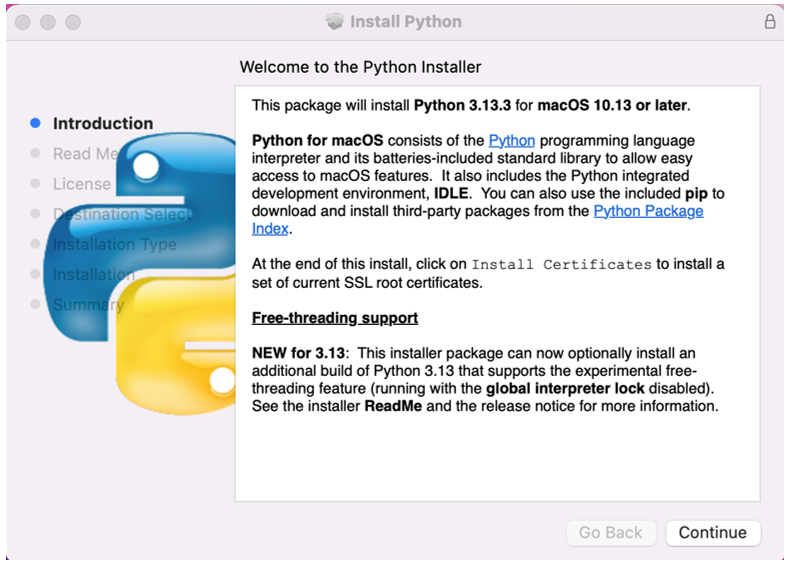Click the Python logo image

pos(140,273)
